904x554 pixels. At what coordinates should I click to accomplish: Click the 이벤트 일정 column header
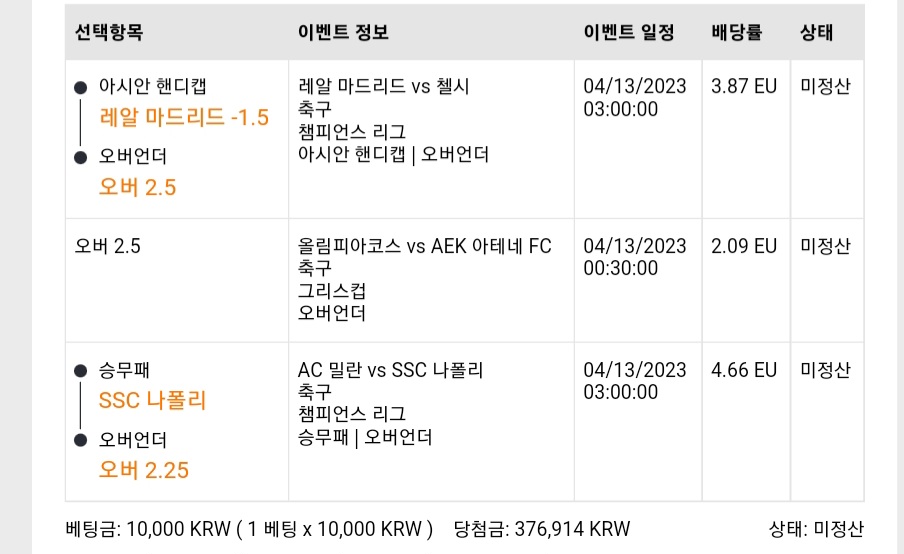[x=629, y=32]
